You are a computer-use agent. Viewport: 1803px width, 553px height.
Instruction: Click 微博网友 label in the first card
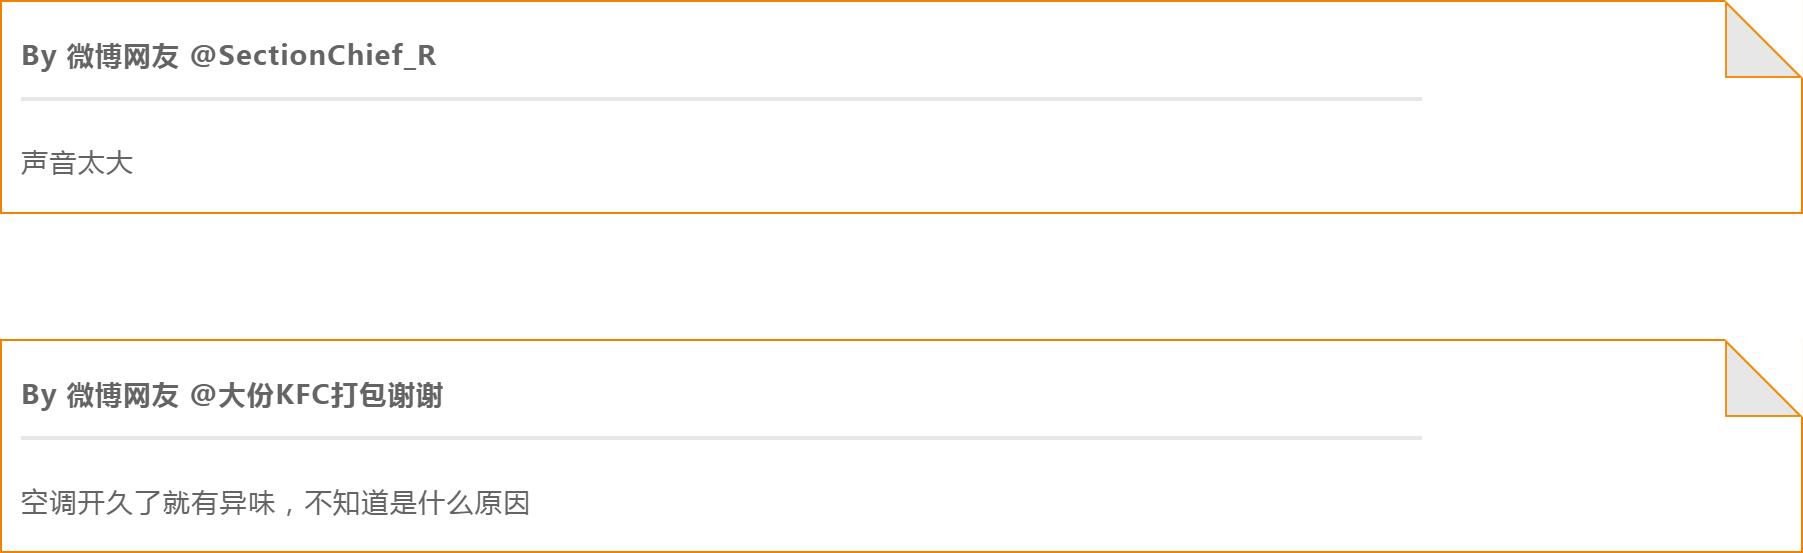[122, 56]
